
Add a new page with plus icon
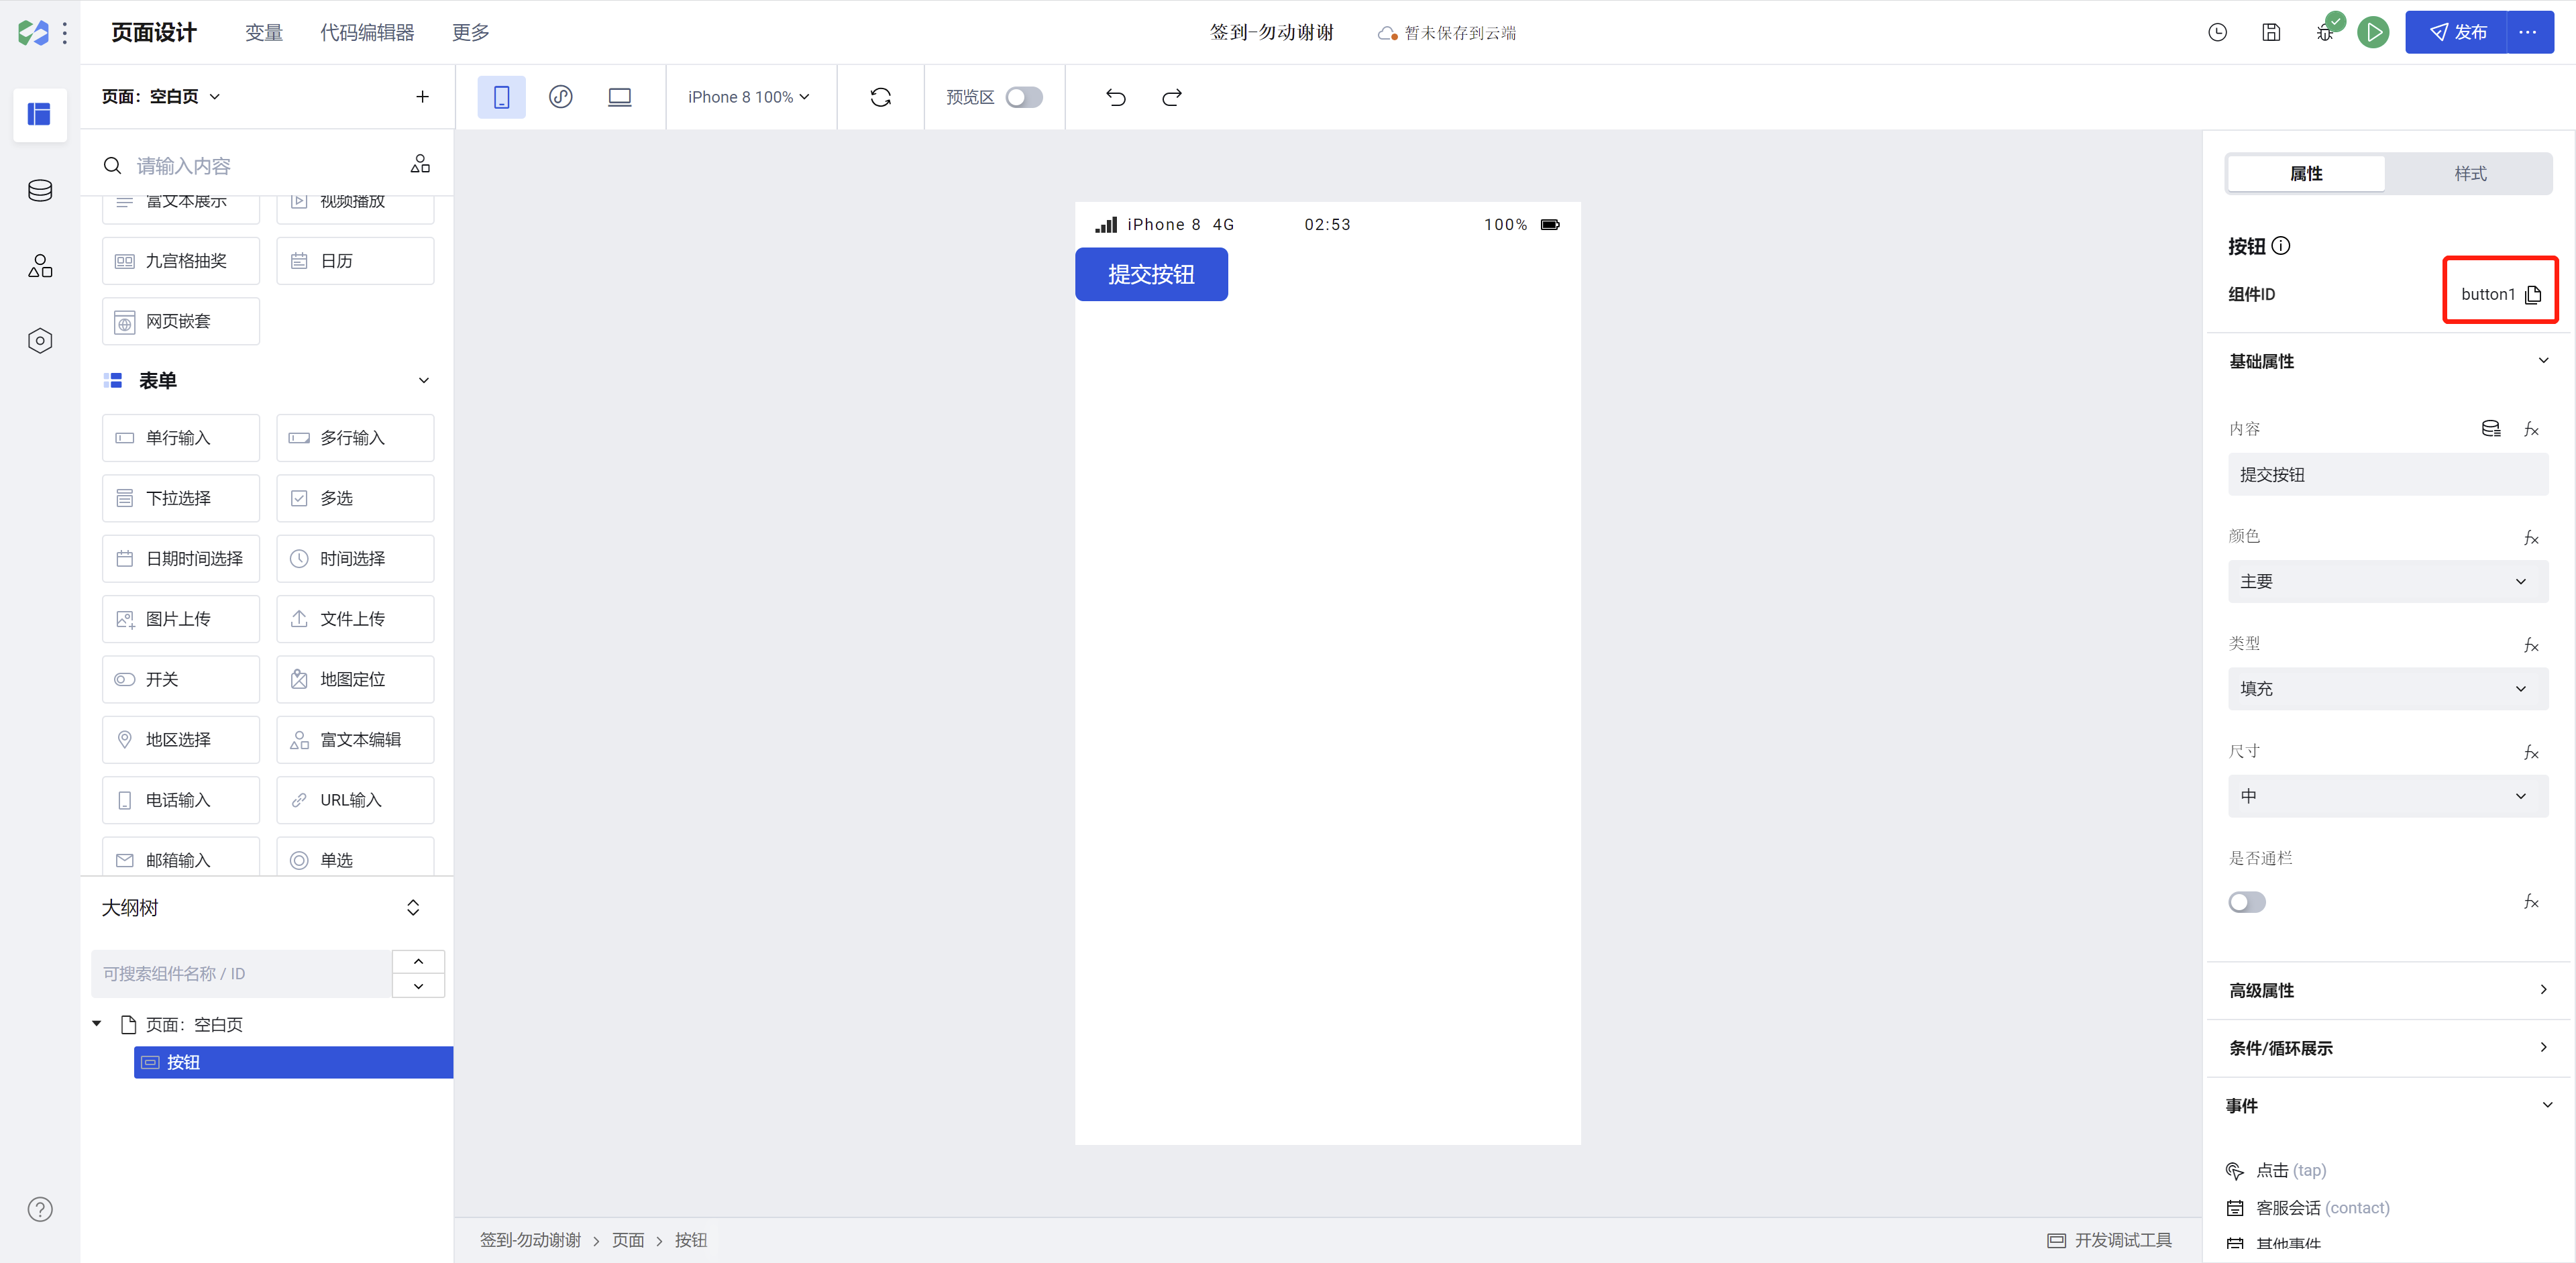(422, 97)
